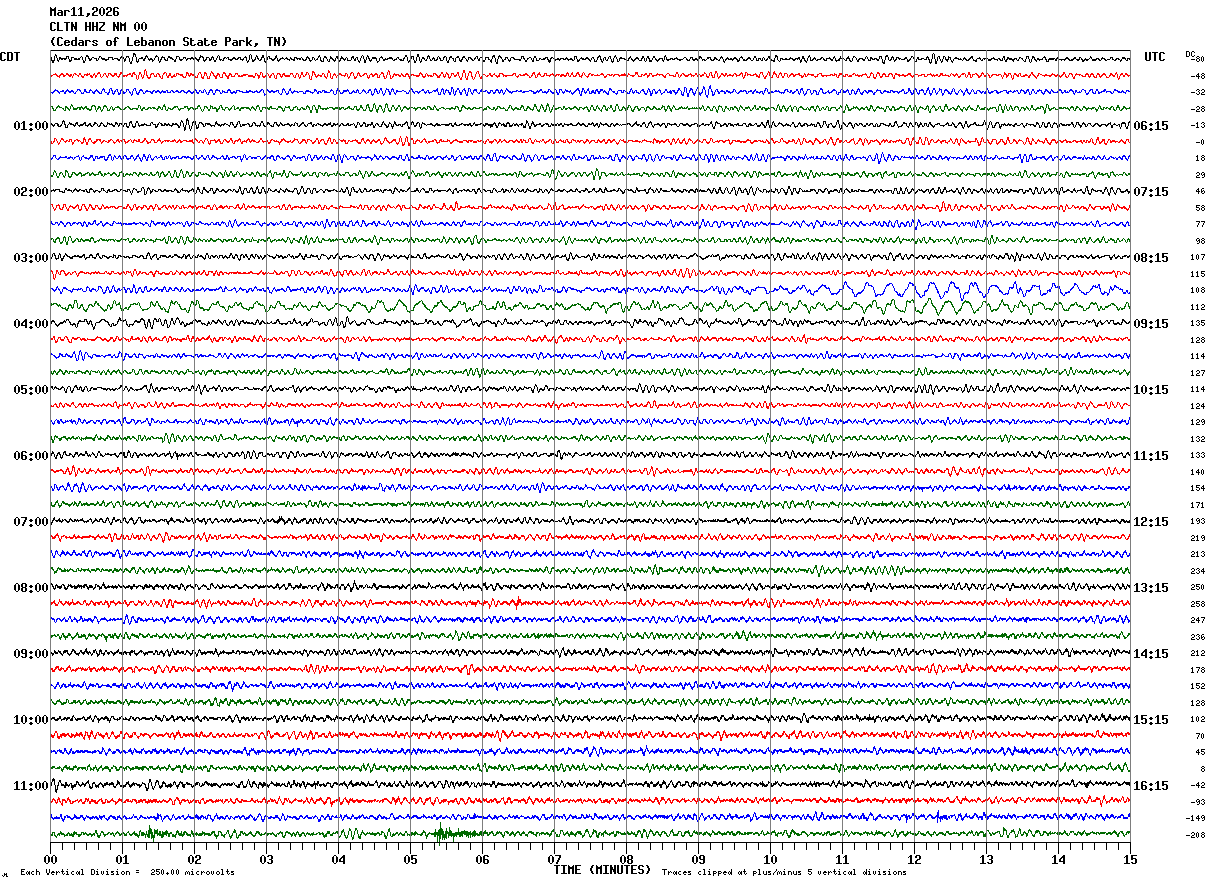Image resolution: width=1210 pixels, height=886 pixels.
Task: Select the 11:00 CDT row label
Action: point(30,786)
